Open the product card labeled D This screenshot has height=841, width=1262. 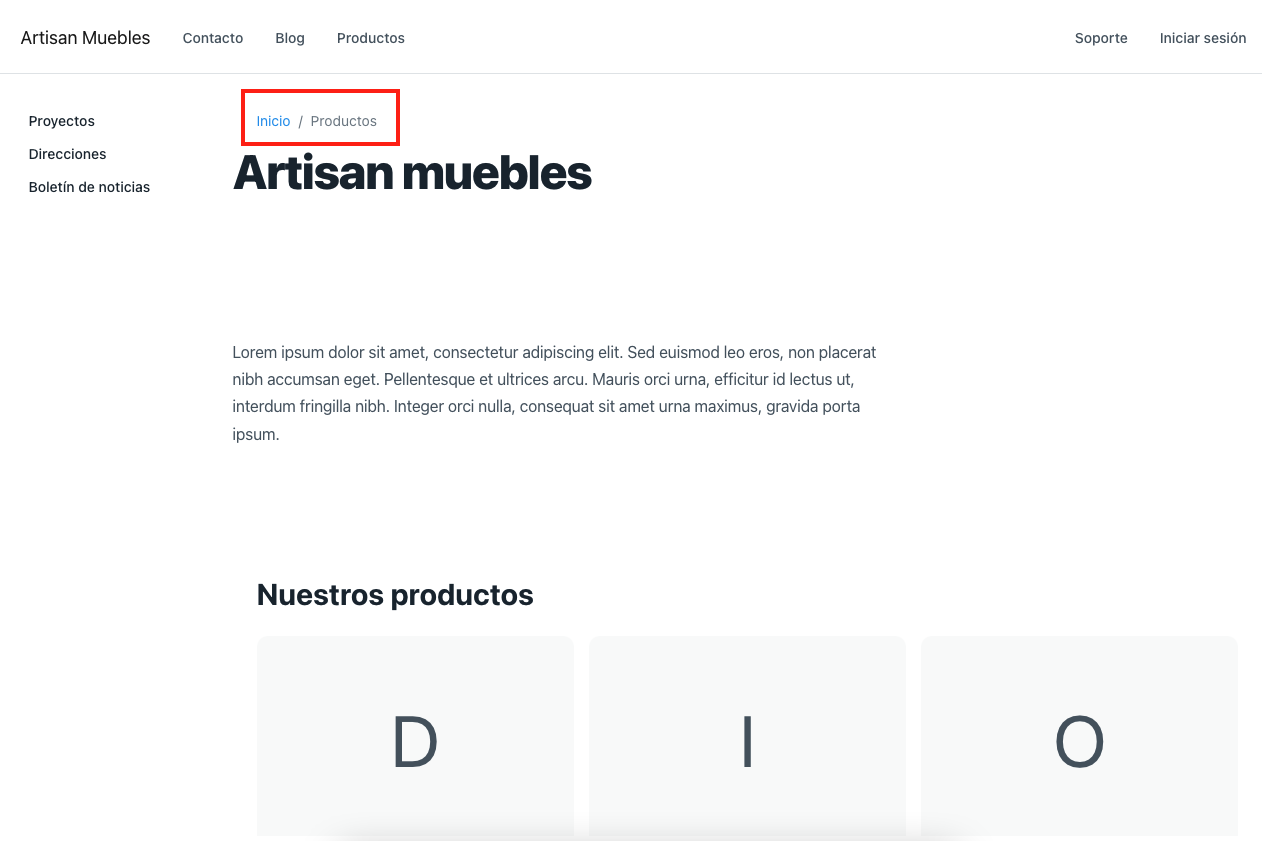click(415, 740)
